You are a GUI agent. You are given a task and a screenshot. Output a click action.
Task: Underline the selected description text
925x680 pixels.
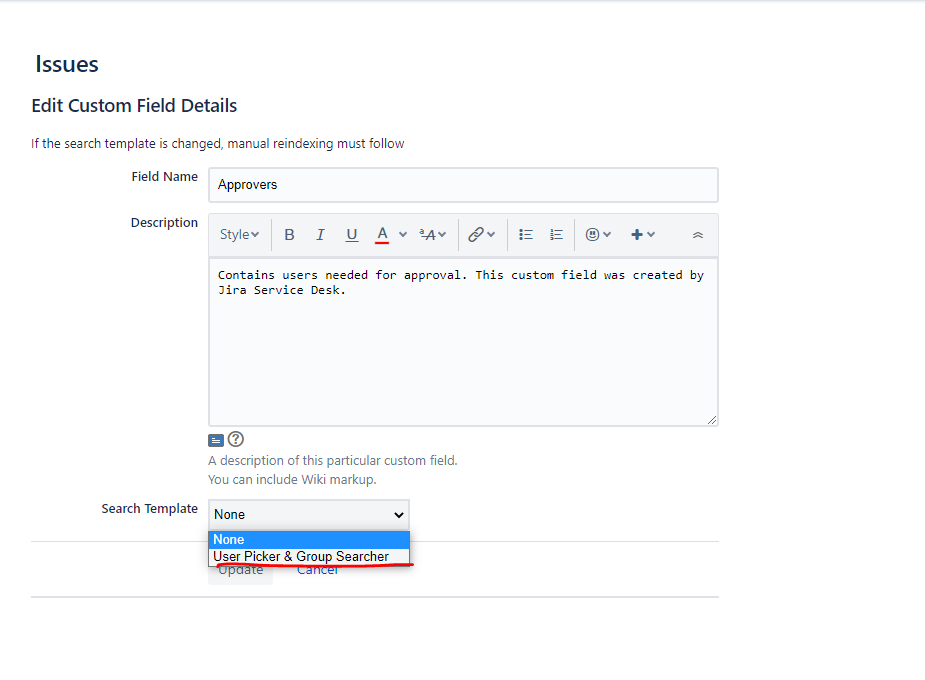352,235
